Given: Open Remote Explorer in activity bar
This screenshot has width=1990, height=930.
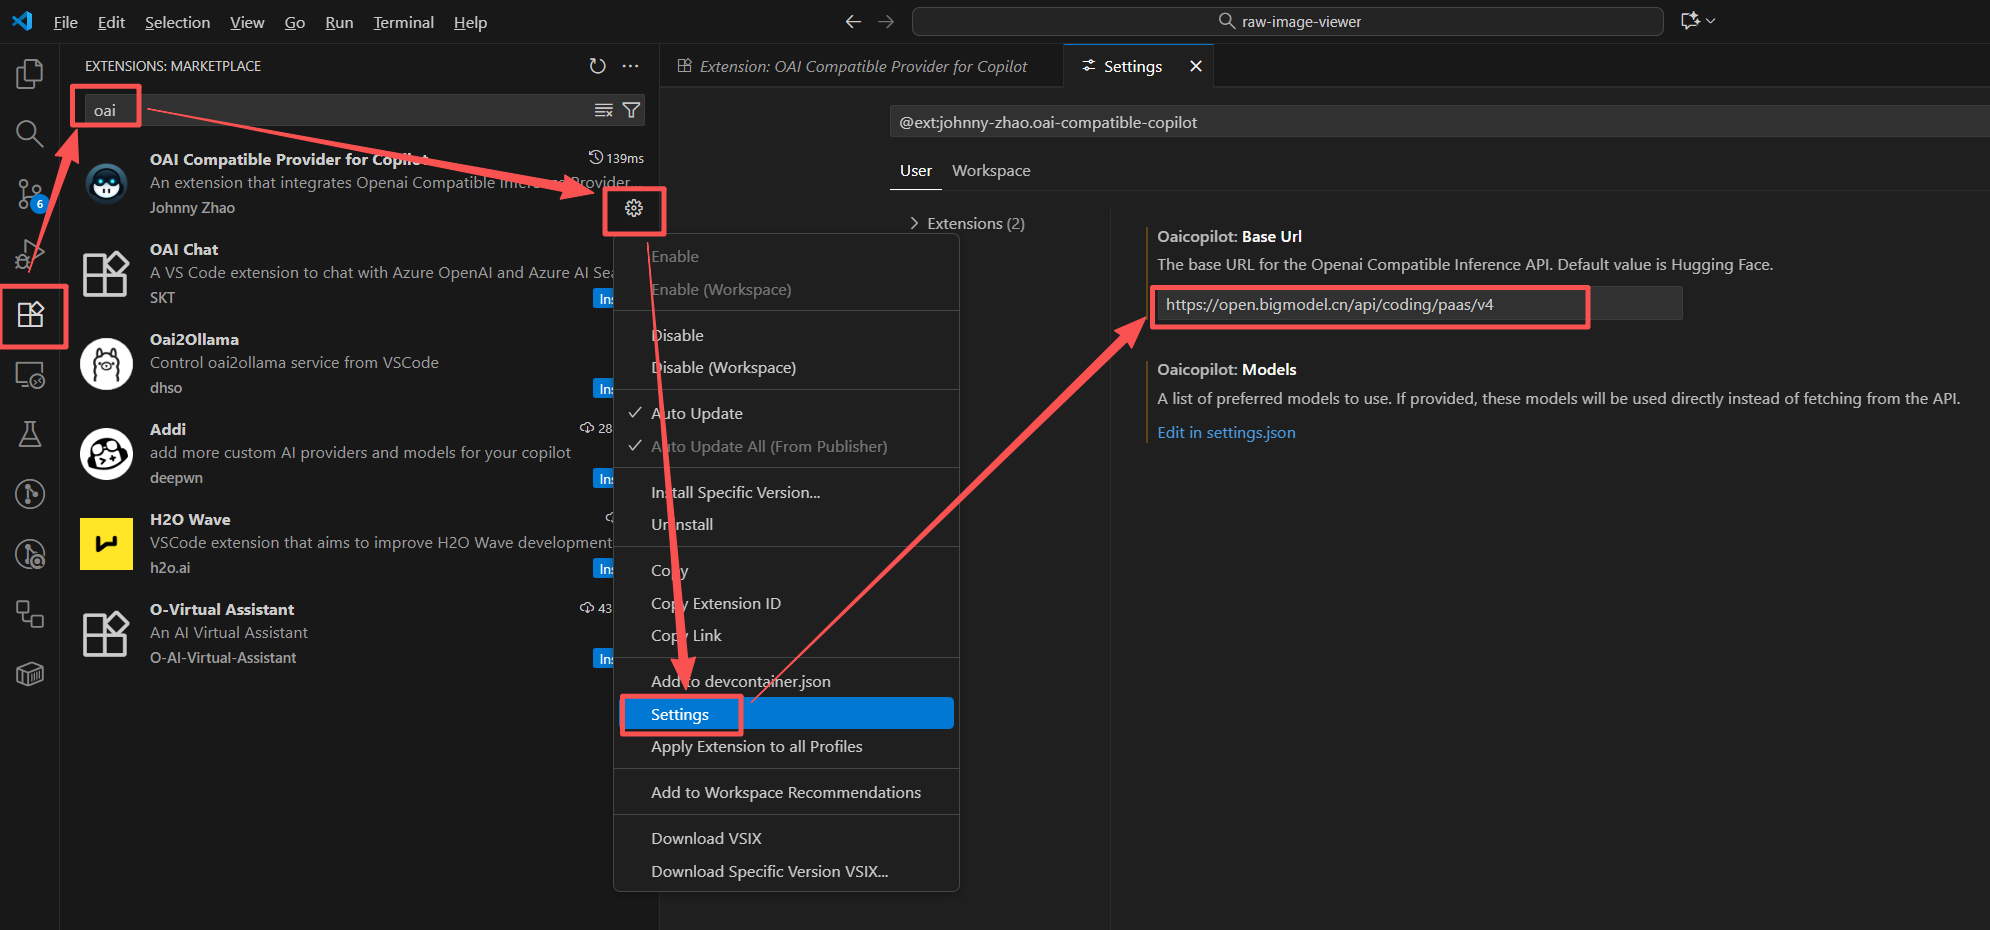Looking at the screenshot, I should pyautogui.click(x=30, y=375).
